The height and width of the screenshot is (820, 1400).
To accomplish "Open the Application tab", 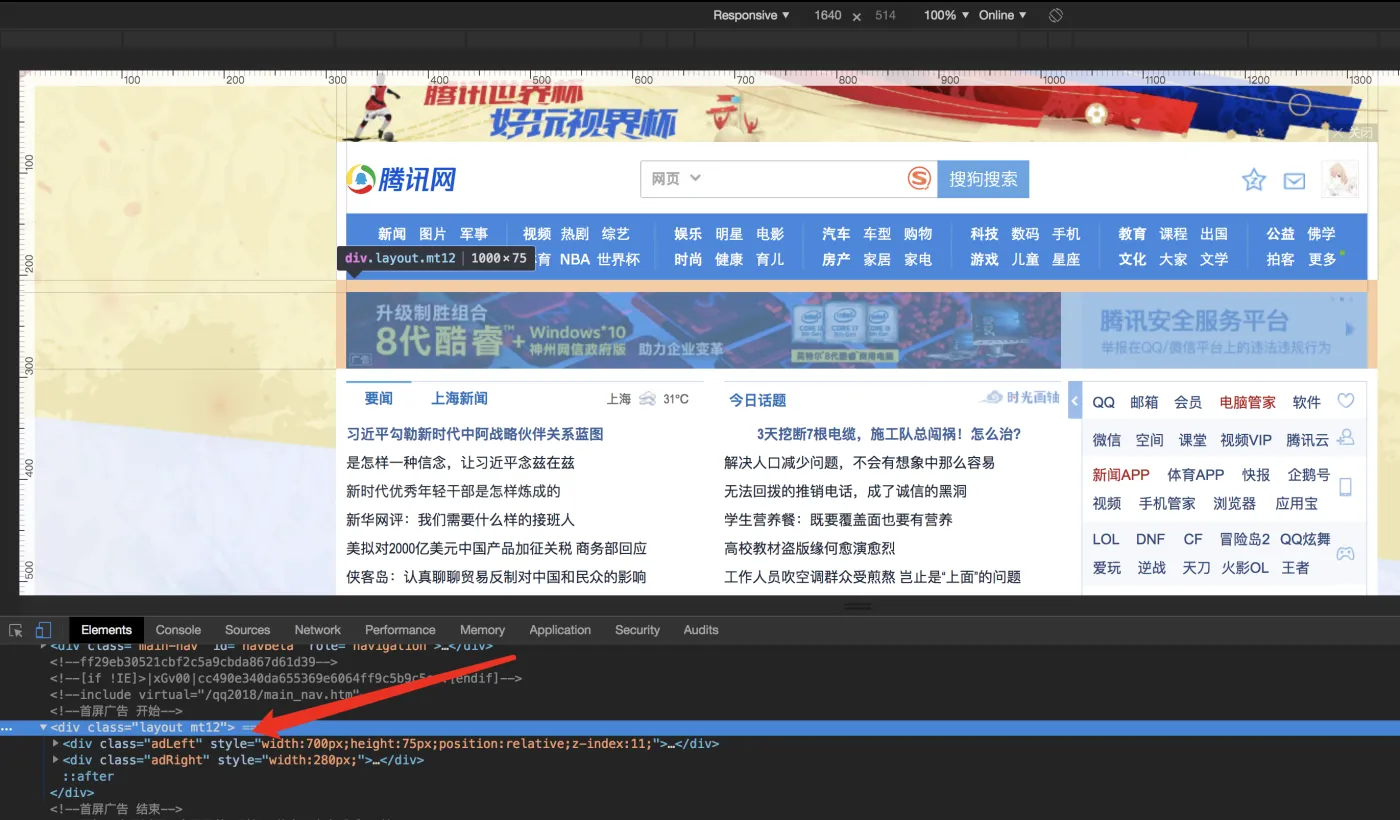I will click(x=560, y=630).
